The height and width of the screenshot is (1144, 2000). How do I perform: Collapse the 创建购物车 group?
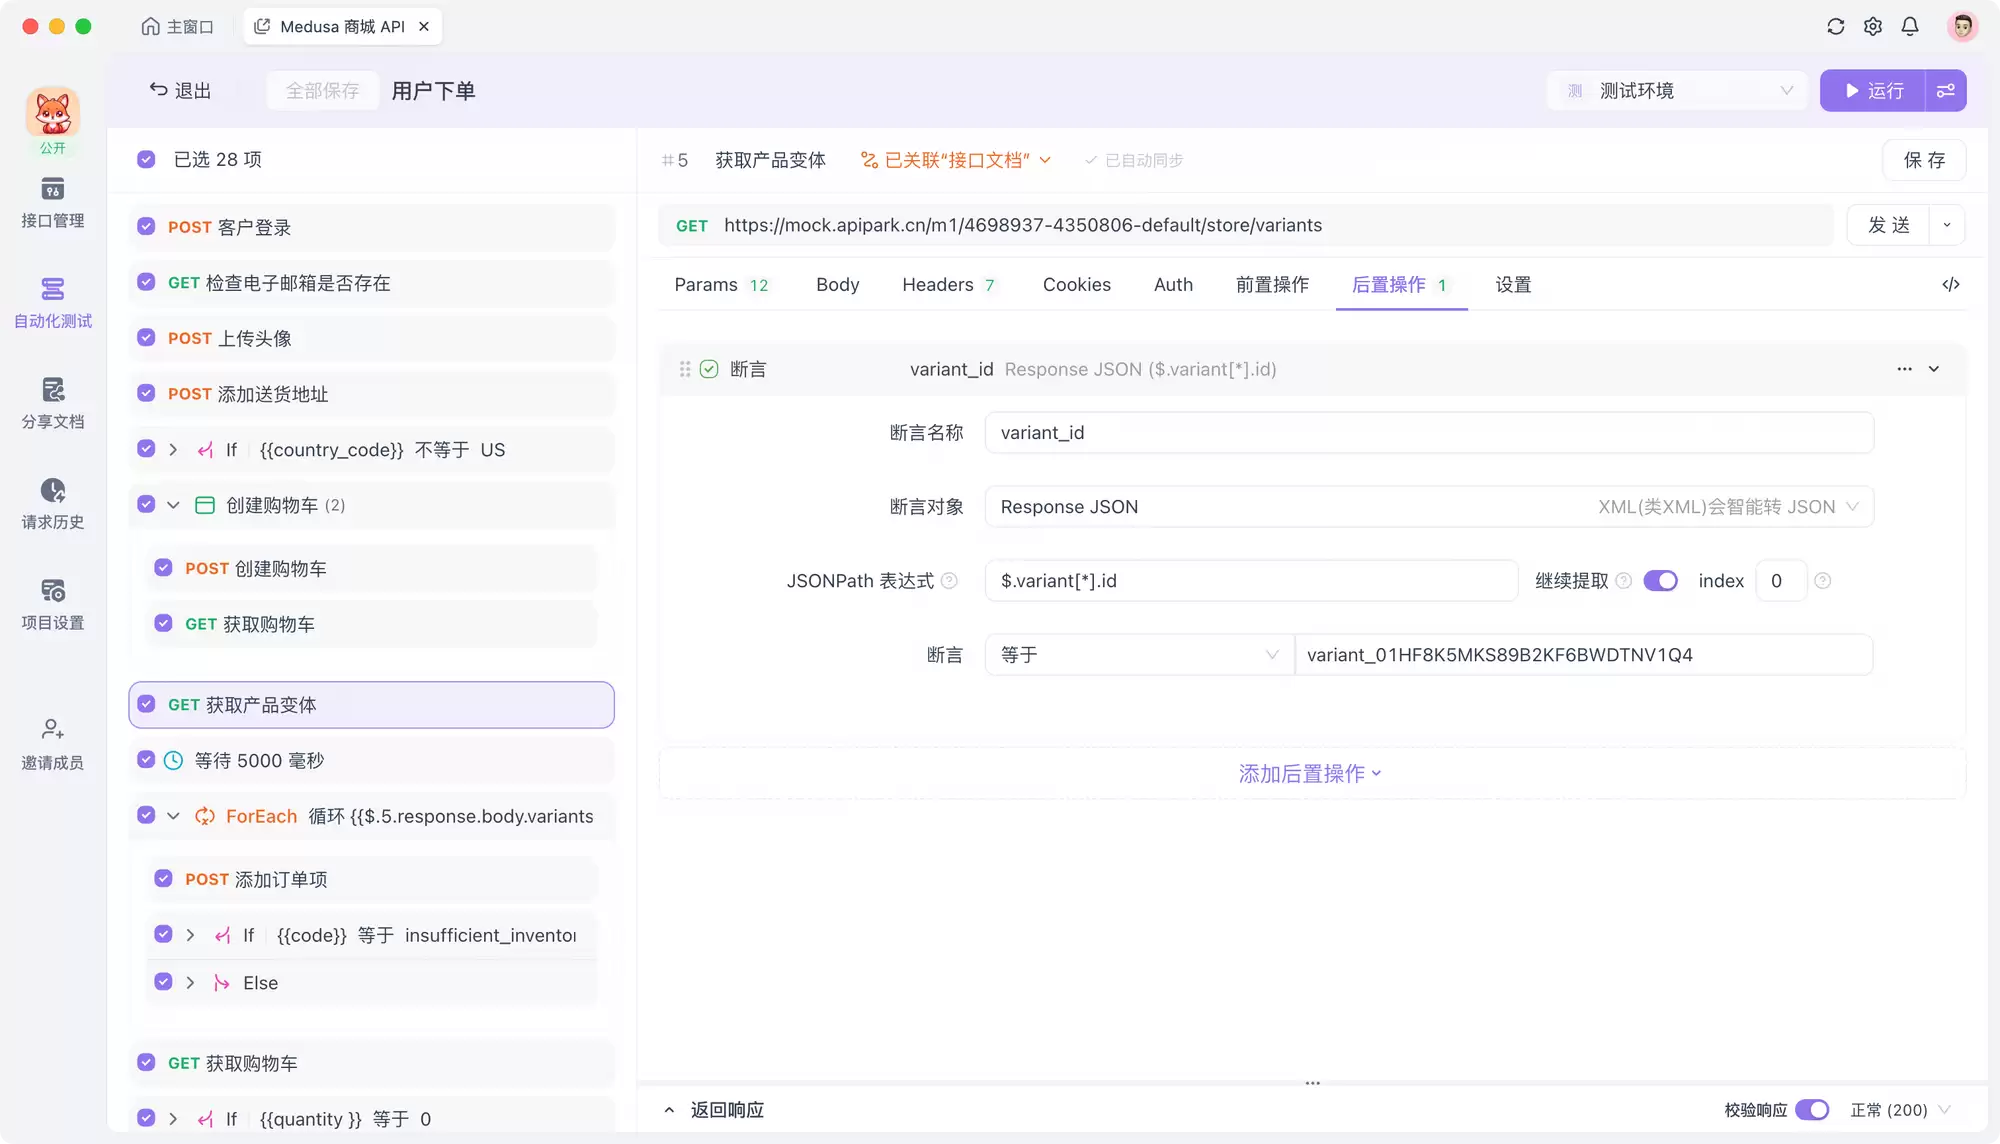point(173,505)
